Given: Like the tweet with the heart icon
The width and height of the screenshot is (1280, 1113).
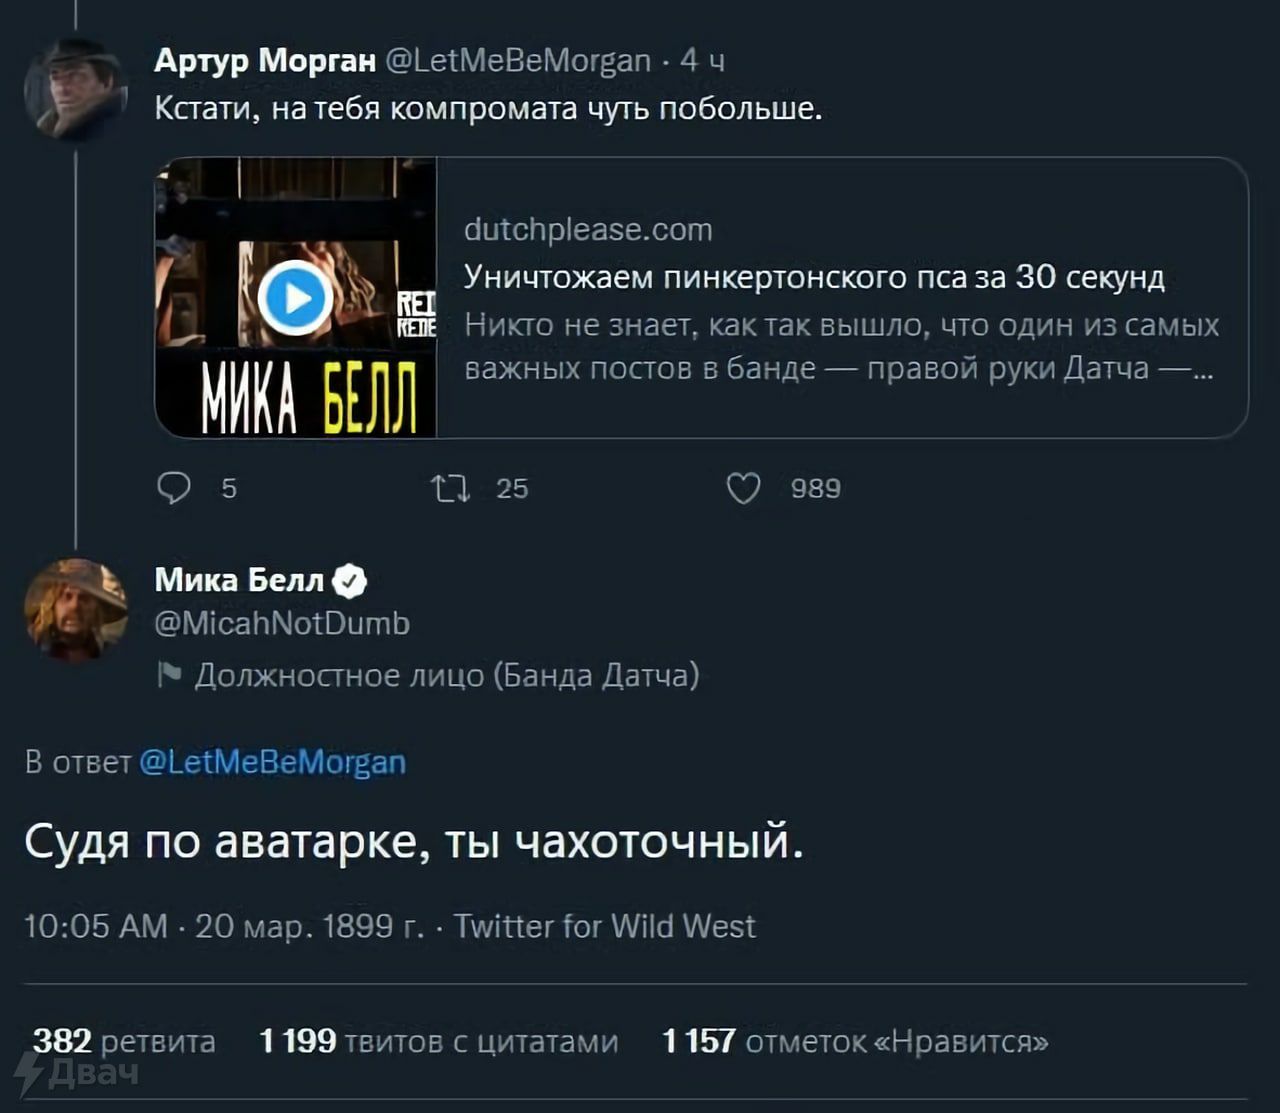Looking at the screenshot, I should [x=743, y=488].
